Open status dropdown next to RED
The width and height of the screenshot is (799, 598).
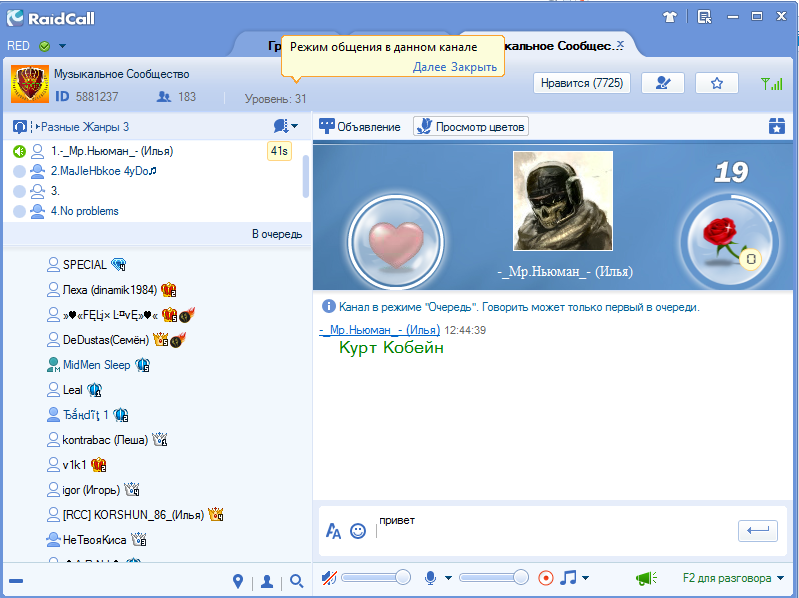coord(62,46)
